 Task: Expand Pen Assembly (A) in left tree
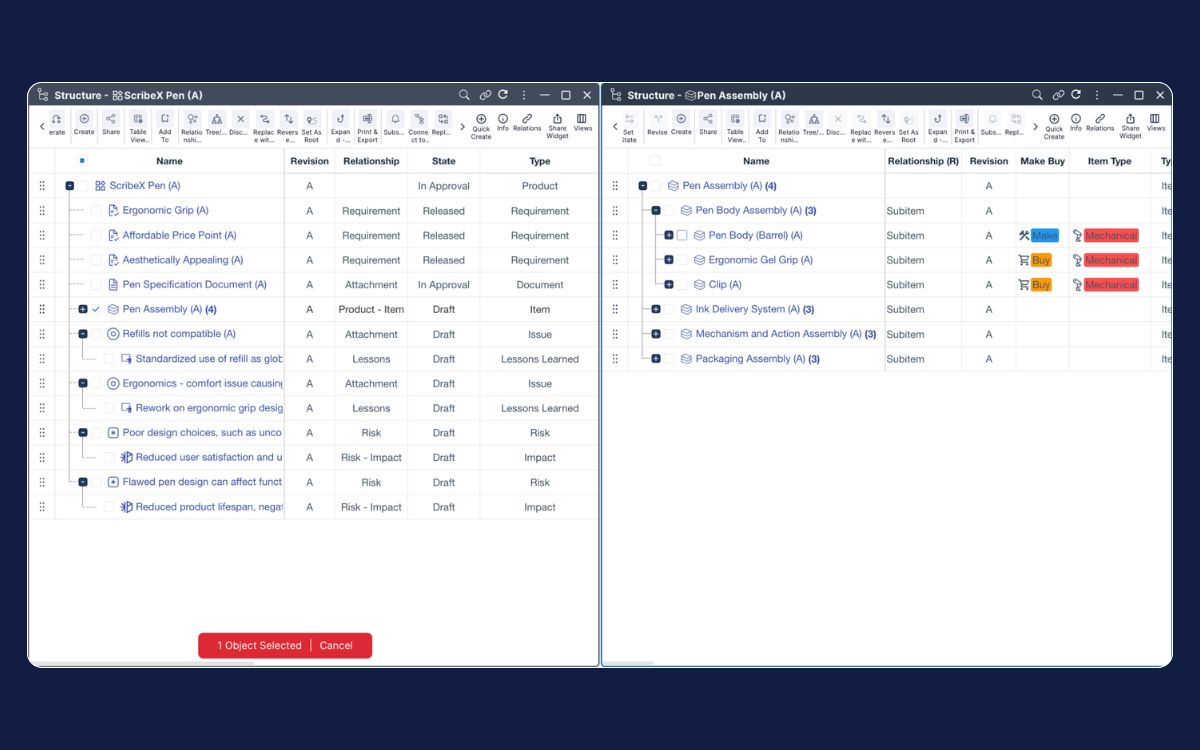point(83,310)
